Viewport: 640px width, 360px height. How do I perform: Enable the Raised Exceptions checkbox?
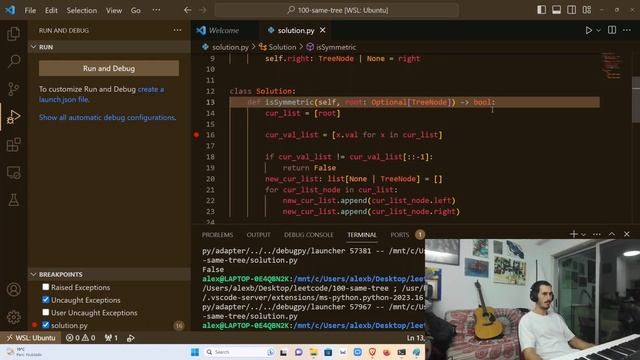click(x=46, y=287)
